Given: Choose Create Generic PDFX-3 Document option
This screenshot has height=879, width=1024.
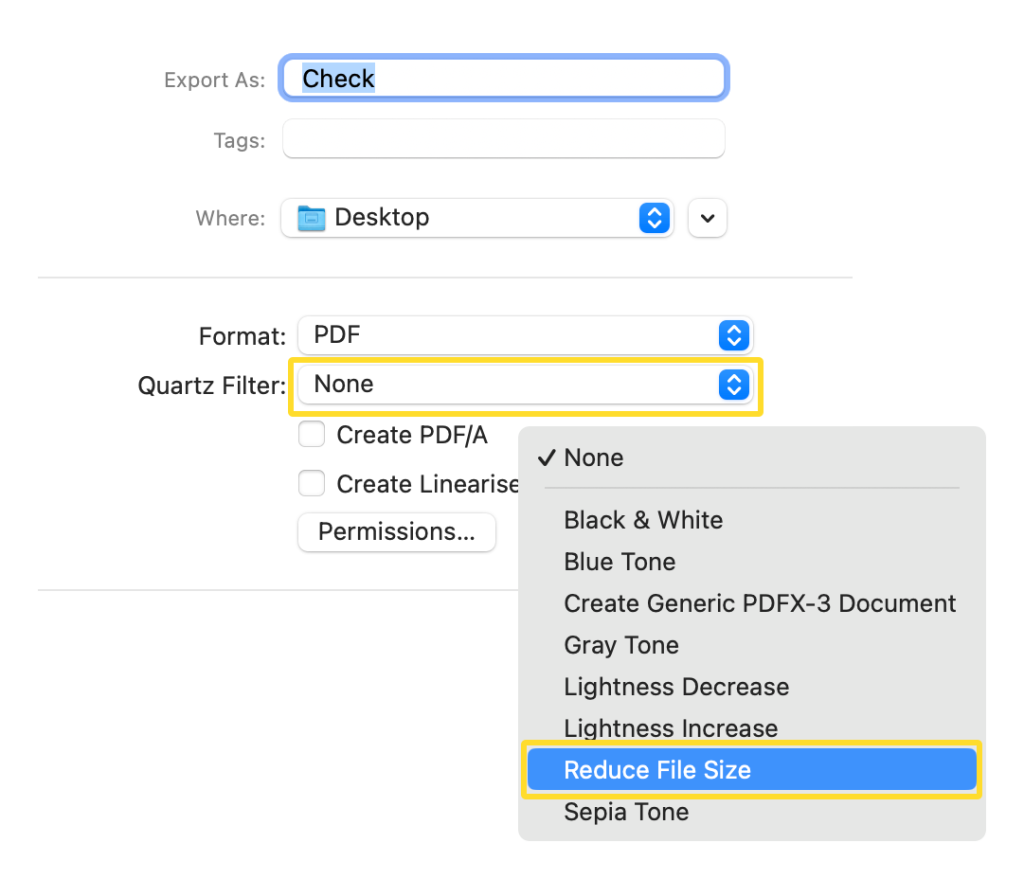Looking at the screenshot, I should (x=760, y=603).
